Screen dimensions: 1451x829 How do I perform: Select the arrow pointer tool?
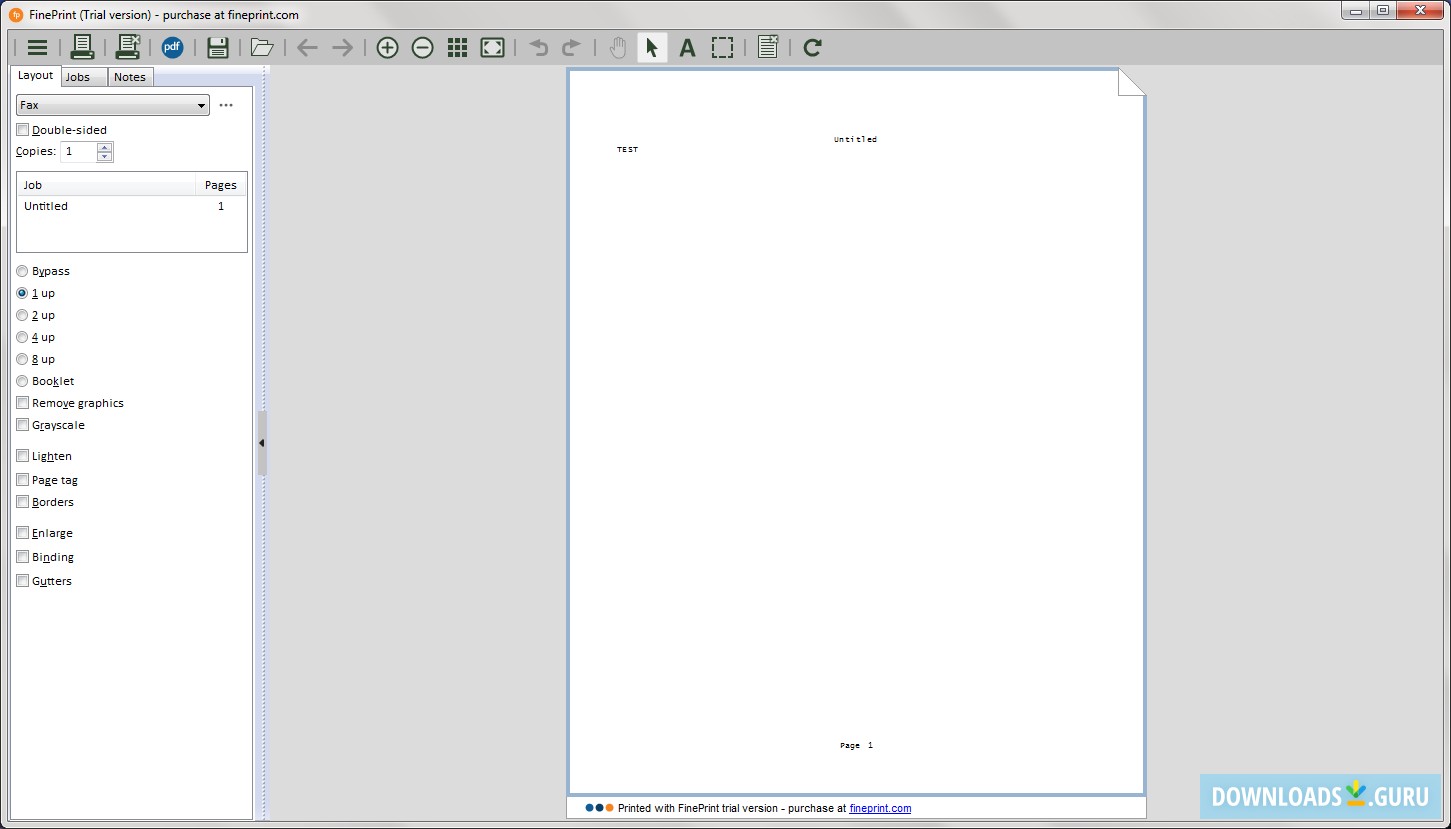(x=652, y=48)
